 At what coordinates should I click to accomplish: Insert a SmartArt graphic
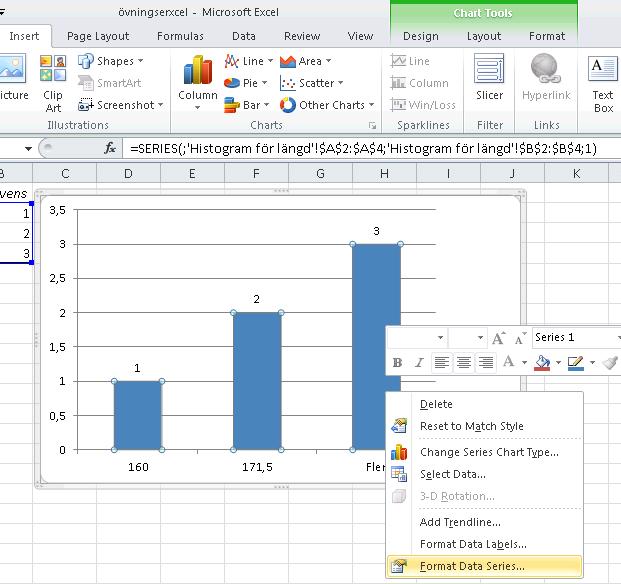coord(109,83)
